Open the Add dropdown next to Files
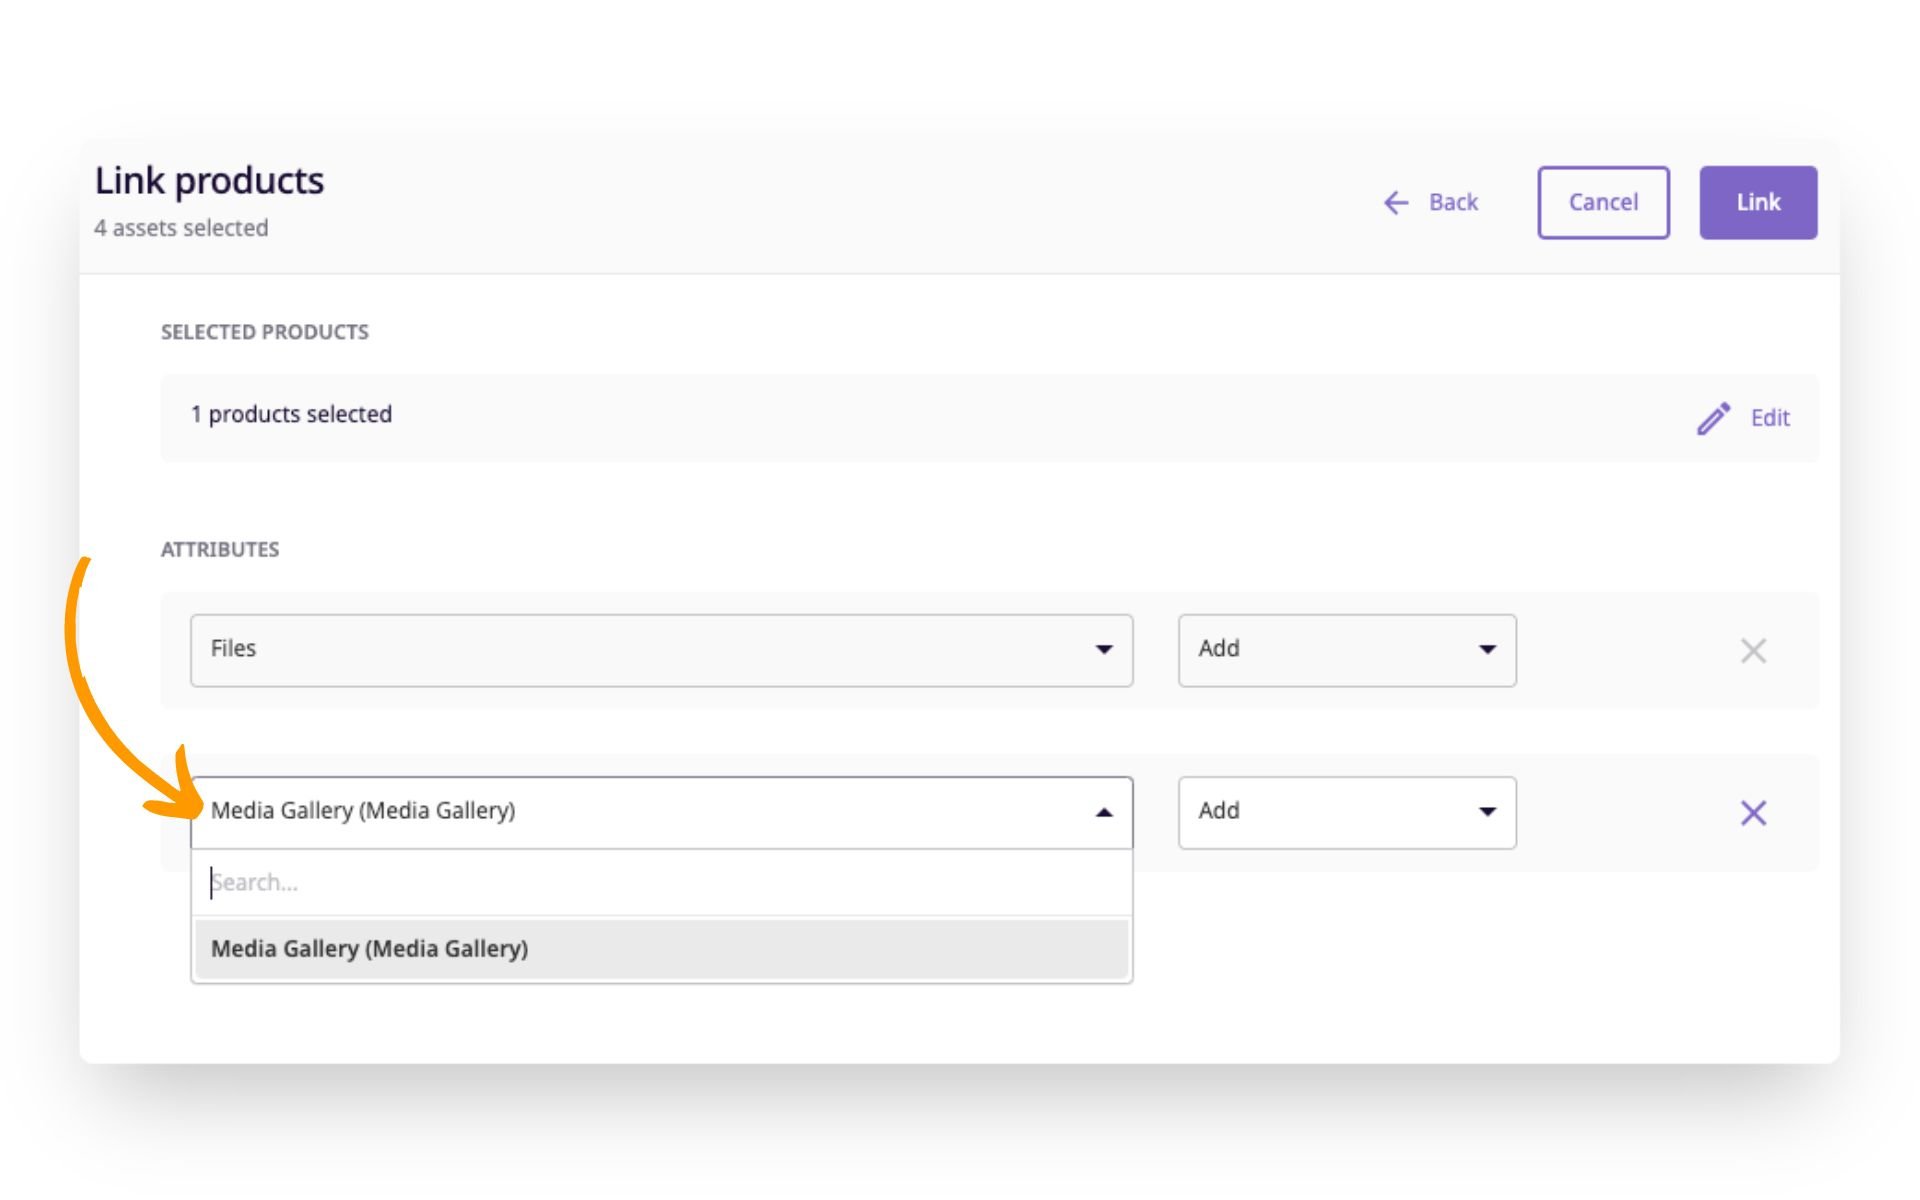 pyautogui.click(x=1346, y=650)
